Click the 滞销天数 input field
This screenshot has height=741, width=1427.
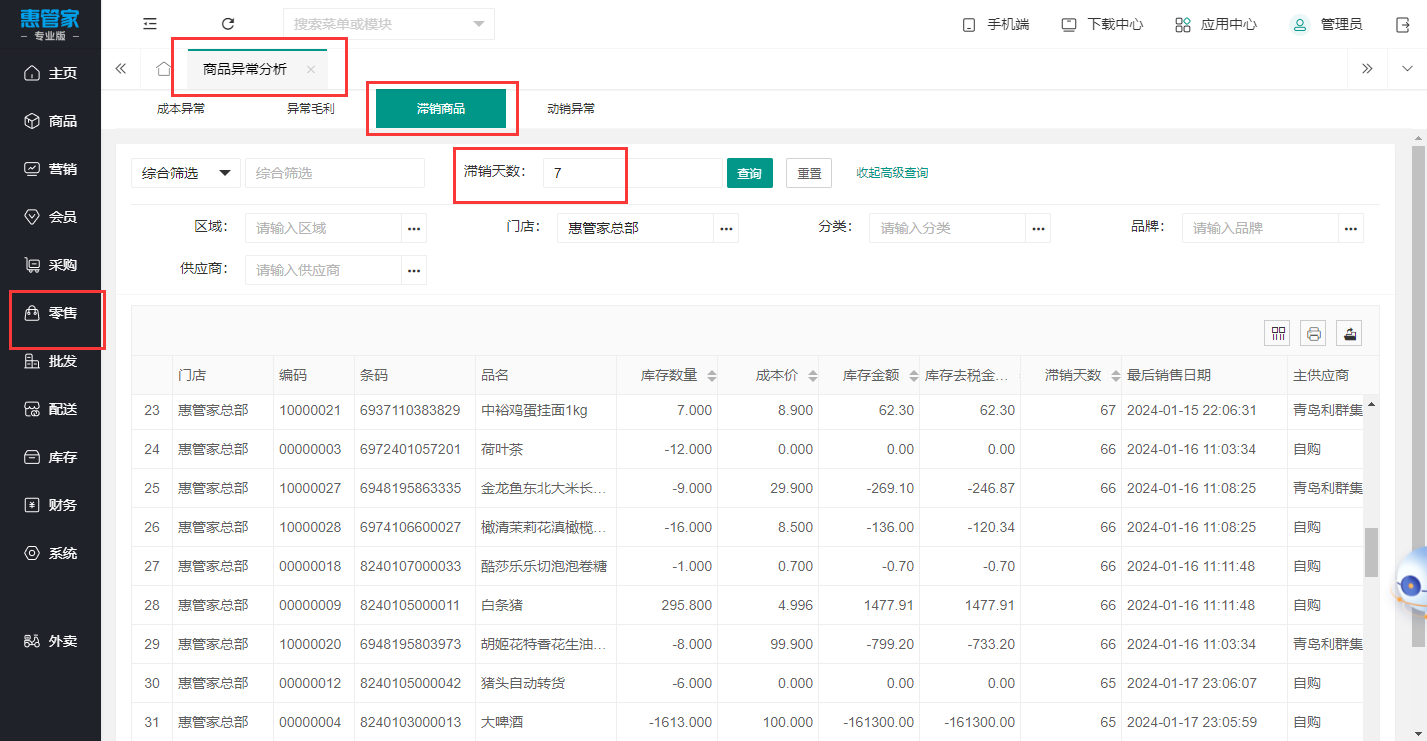point(632,173)
